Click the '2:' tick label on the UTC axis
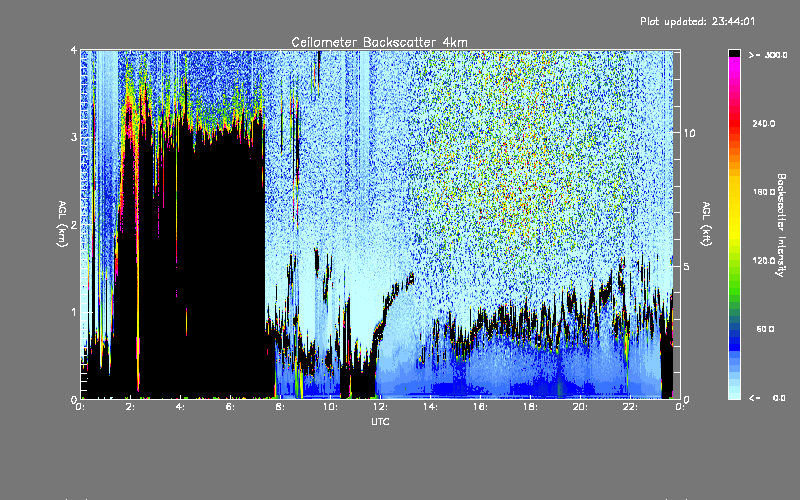Screen dimensions: 800x500 tap(131, 407)
